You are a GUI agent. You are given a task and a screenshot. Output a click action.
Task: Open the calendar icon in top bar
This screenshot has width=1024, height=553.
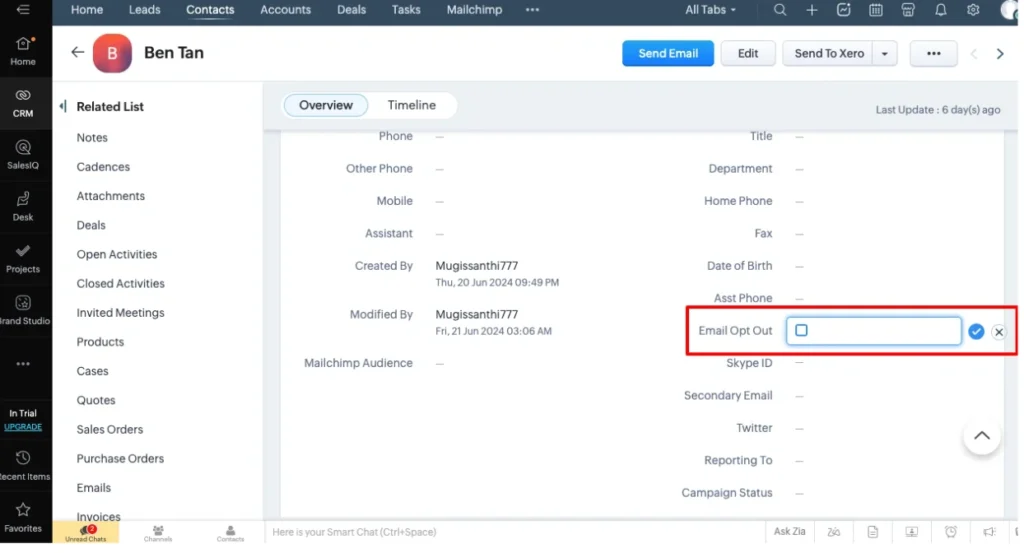click(876, 10)
